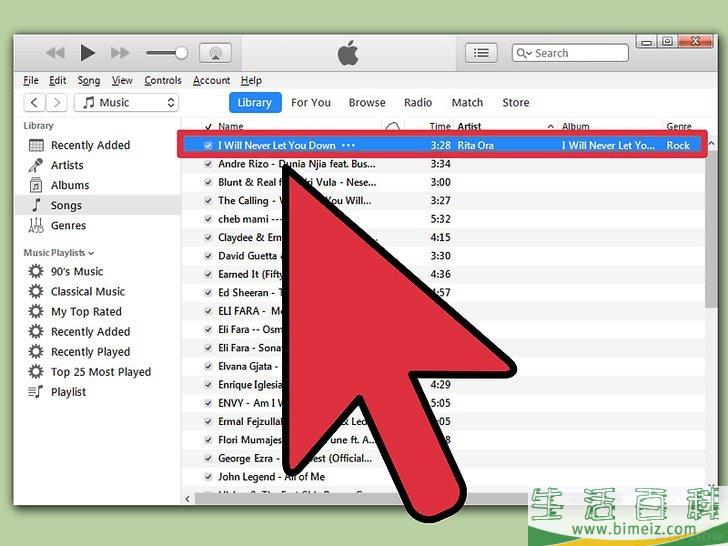Open the View menu
The width and height of the screenshot is (728, 546).
122,81
